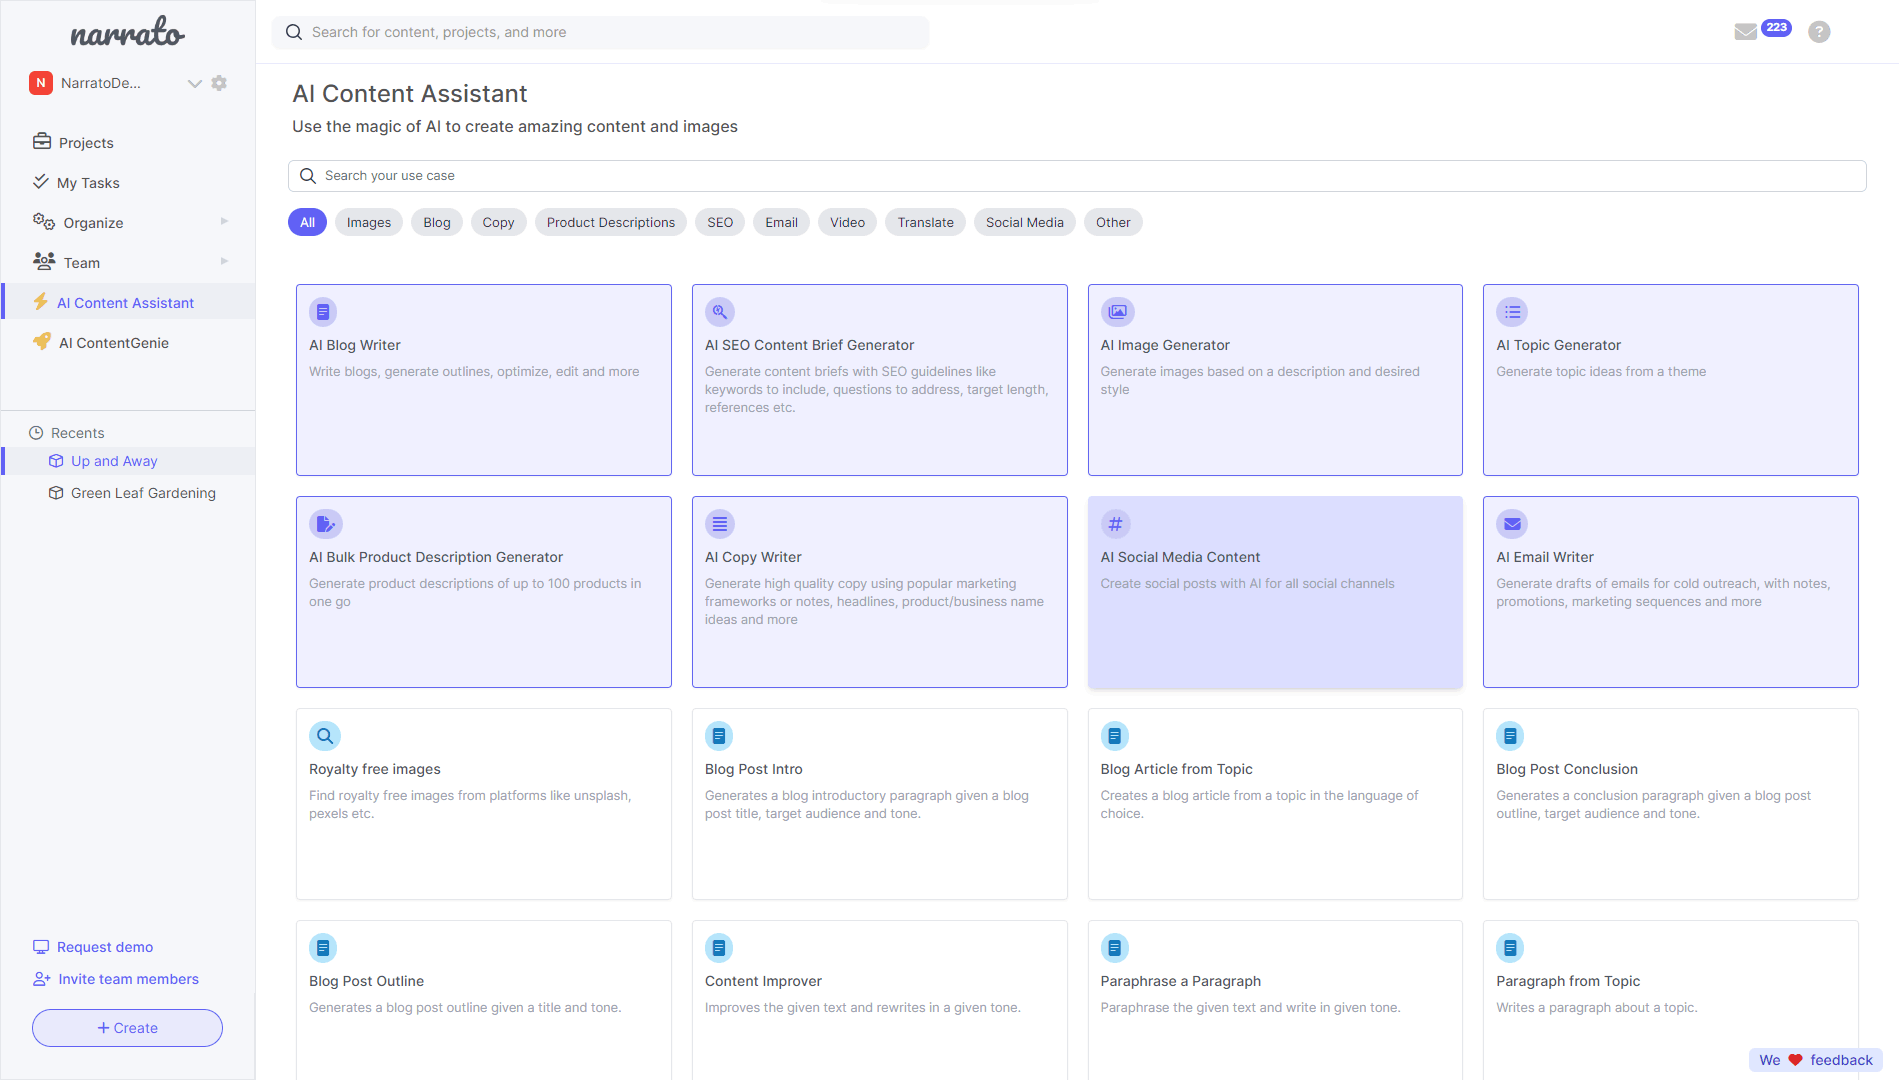Open the AI Image Generator picture icon

tap(1117, 312)
